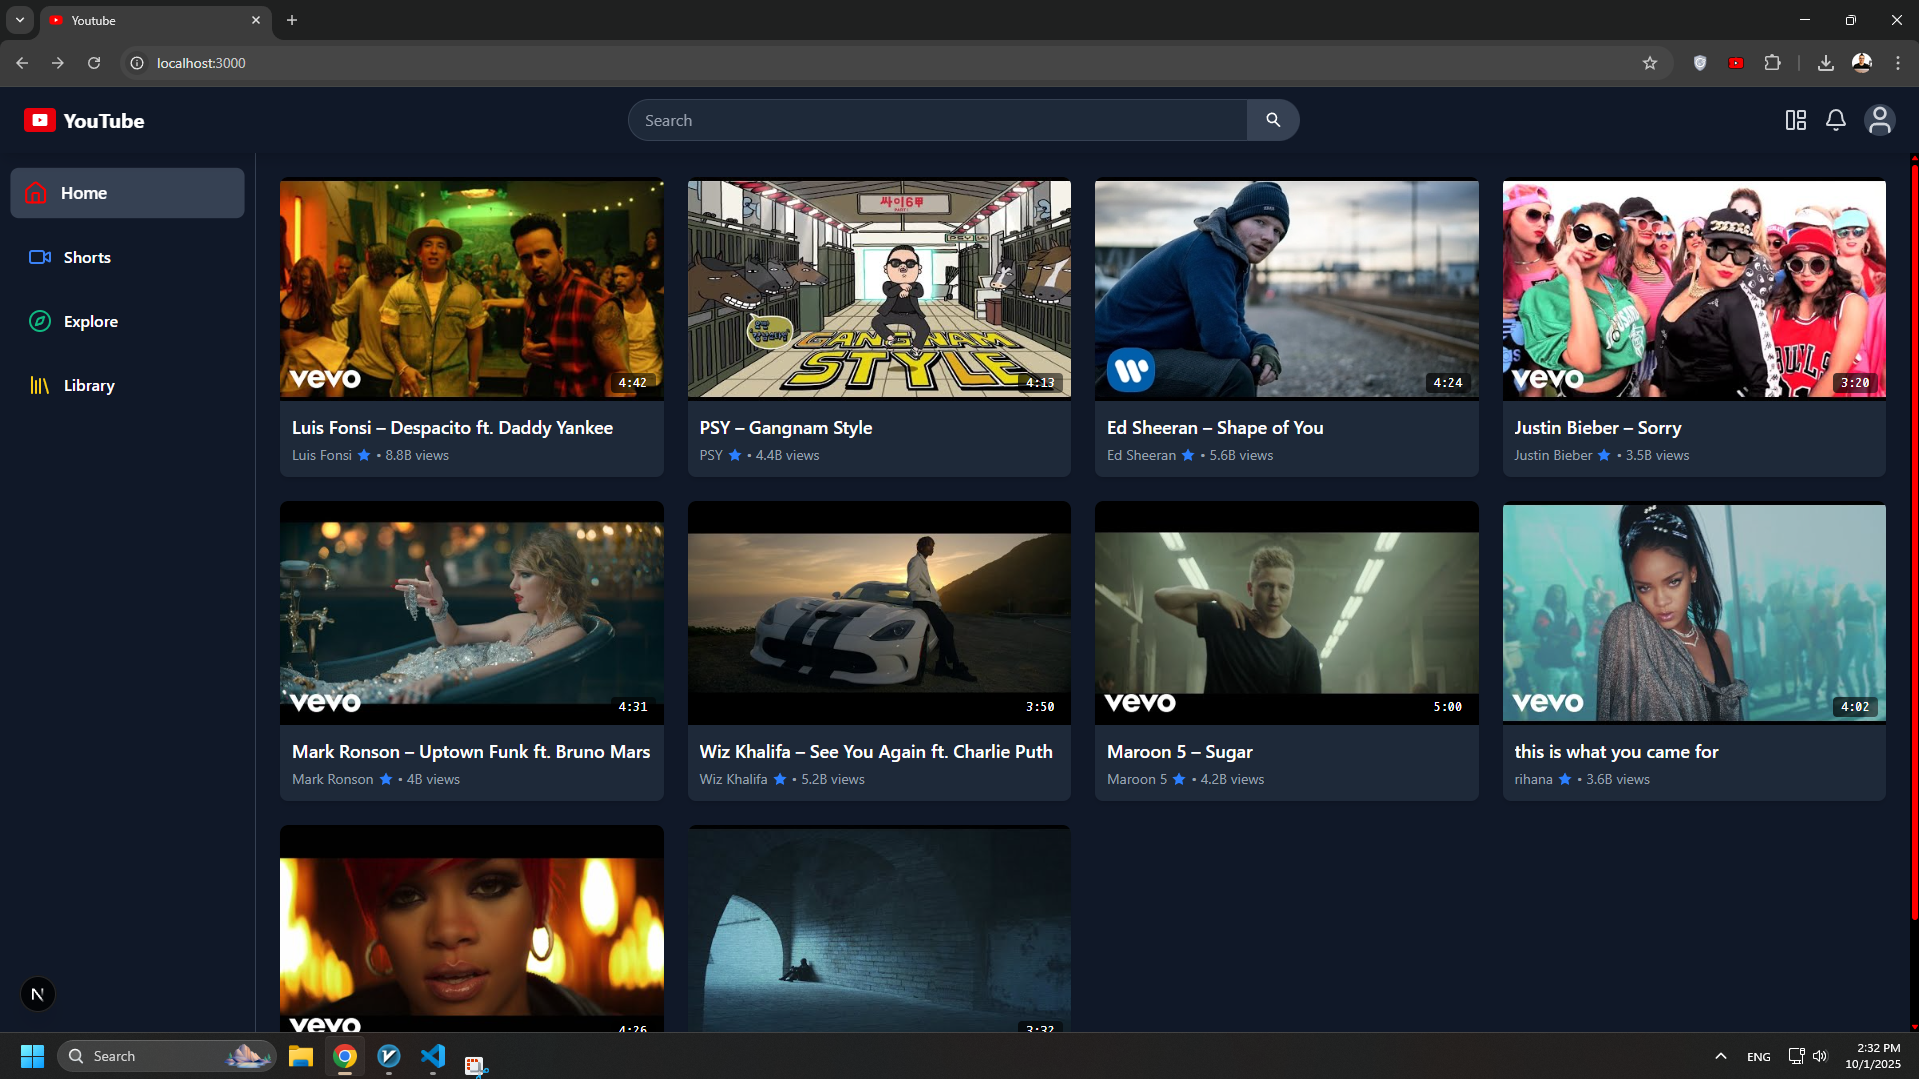Image resolution: width=1919 pixels, height=1079 pixels.
Task: Click Chrome icon in taskbar
Action: pos(345,1056)
